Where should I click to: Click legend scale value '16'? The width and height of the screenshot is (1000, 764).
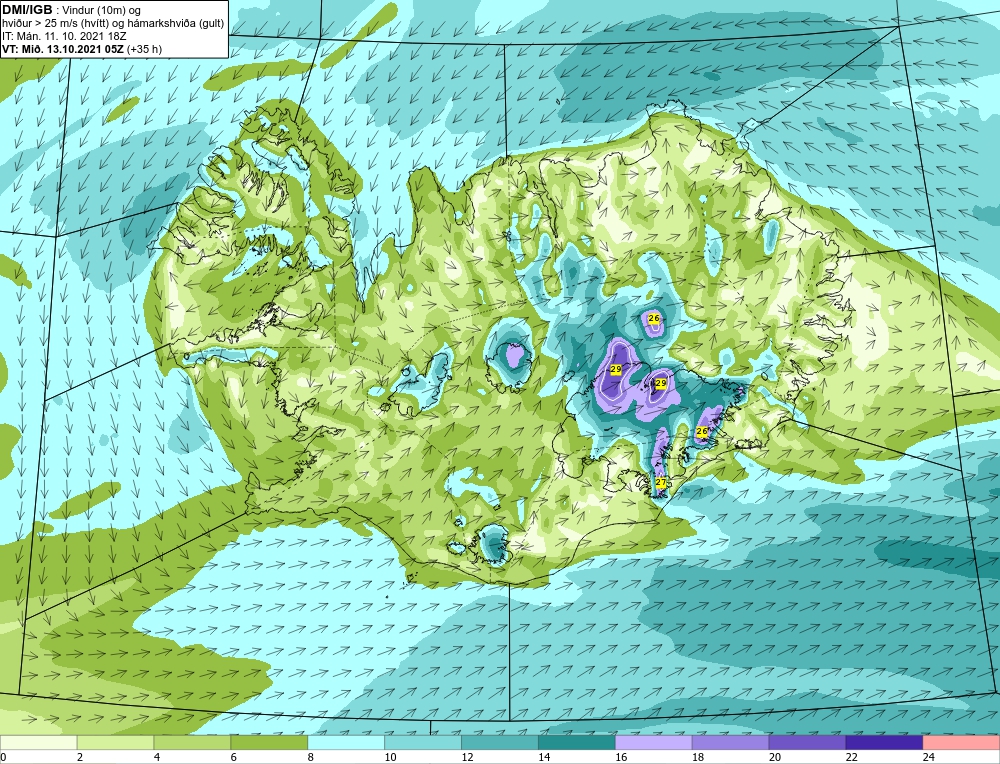[621, 757]
